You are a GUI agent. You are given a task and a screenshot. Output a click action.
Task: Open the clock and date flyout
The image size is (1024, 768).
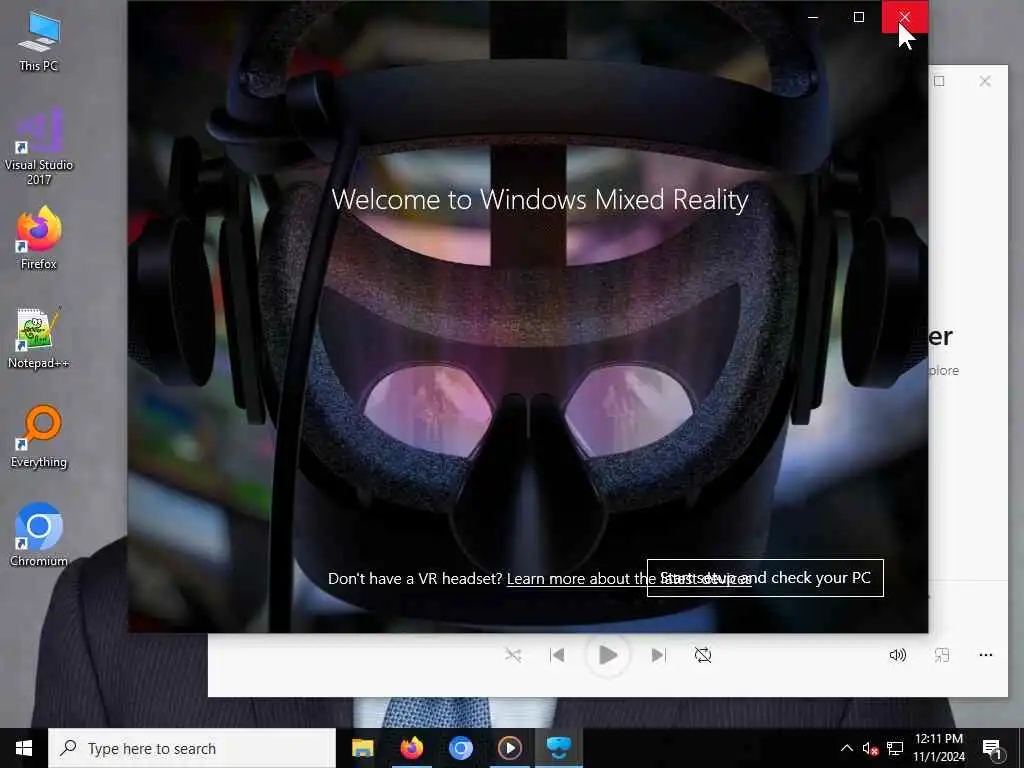[x=938, y=748]
